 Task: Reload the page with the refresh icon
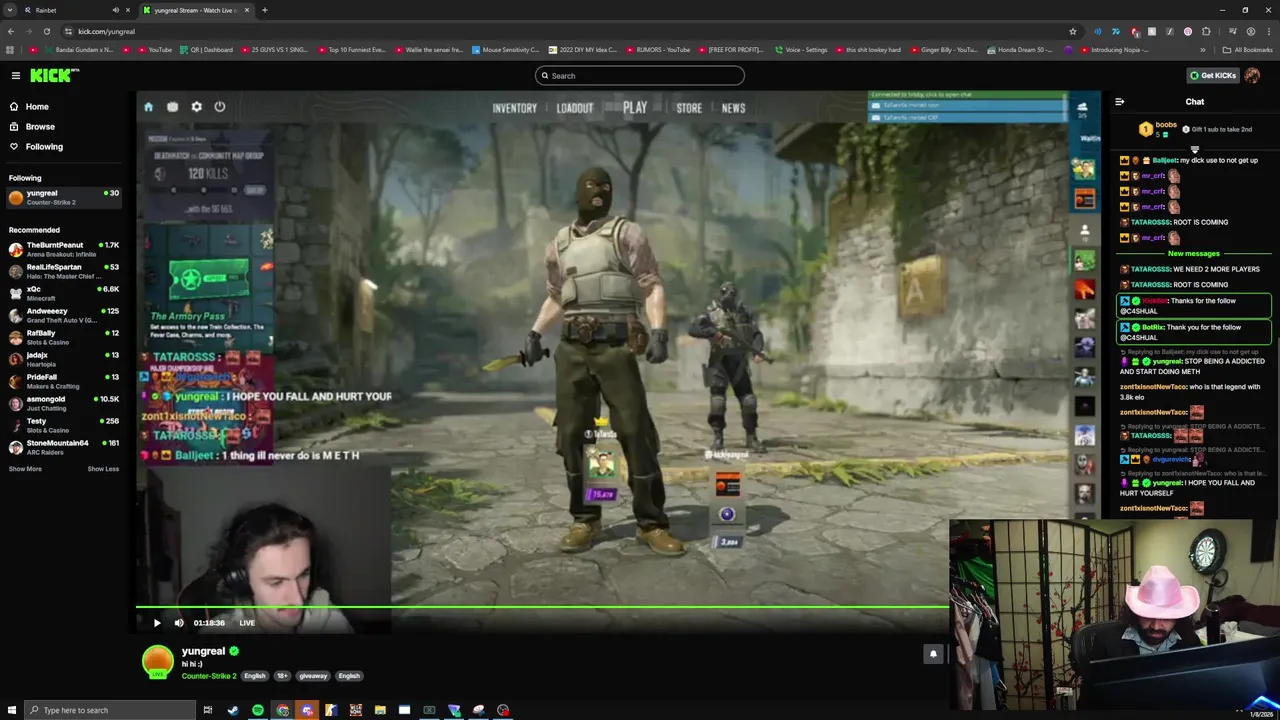[x=48, y=31]
